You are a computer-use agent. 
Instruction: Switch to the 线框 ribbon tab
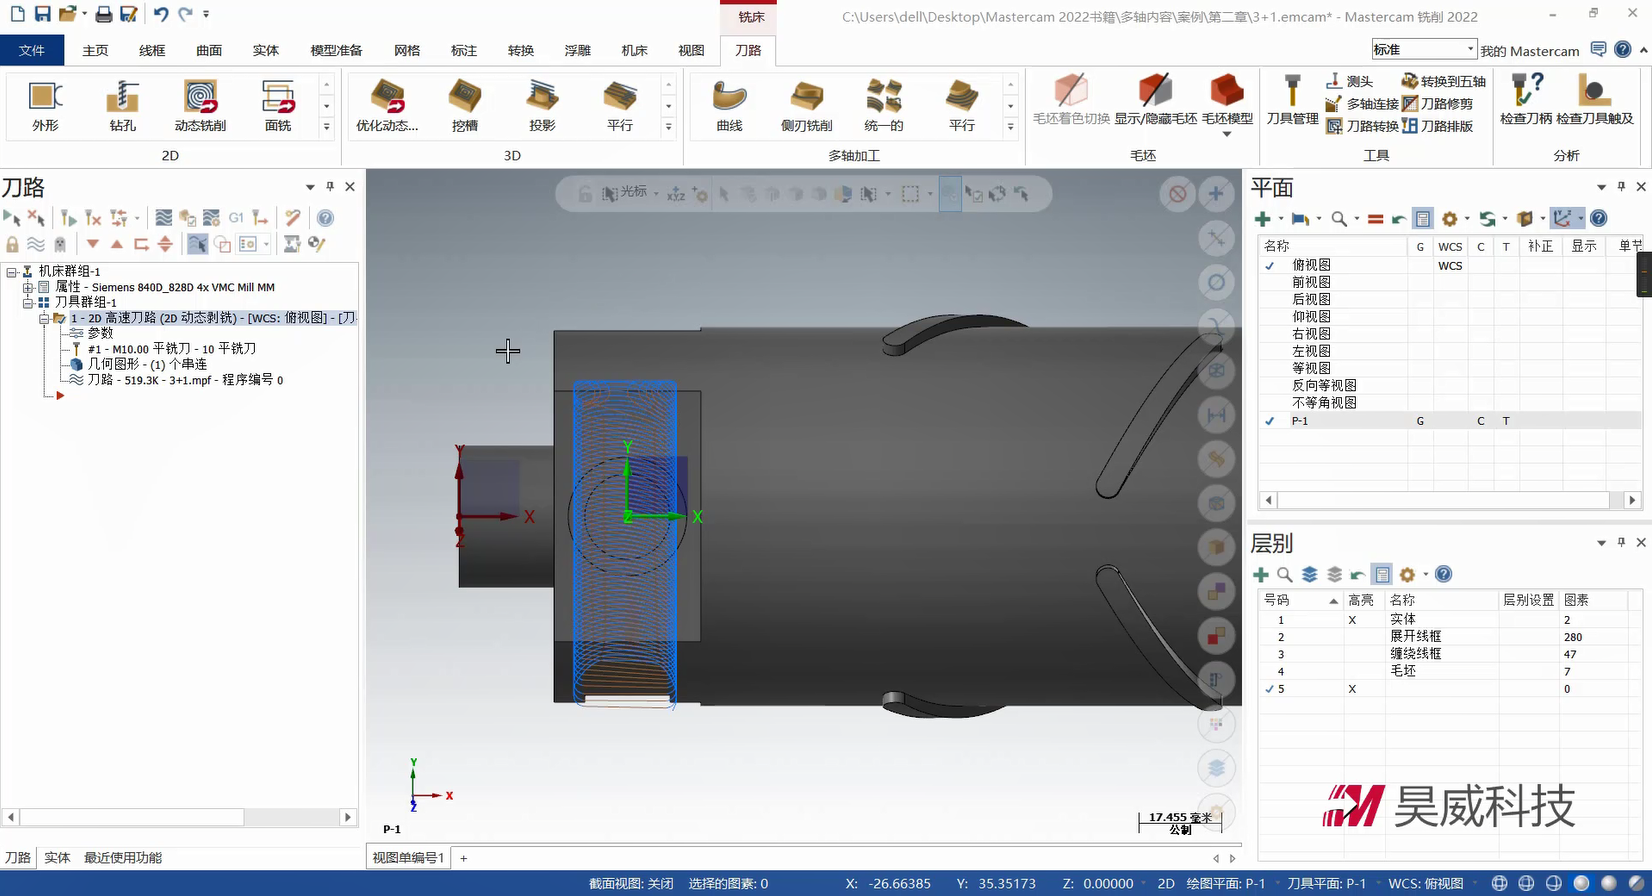click(x=152, y=50)
